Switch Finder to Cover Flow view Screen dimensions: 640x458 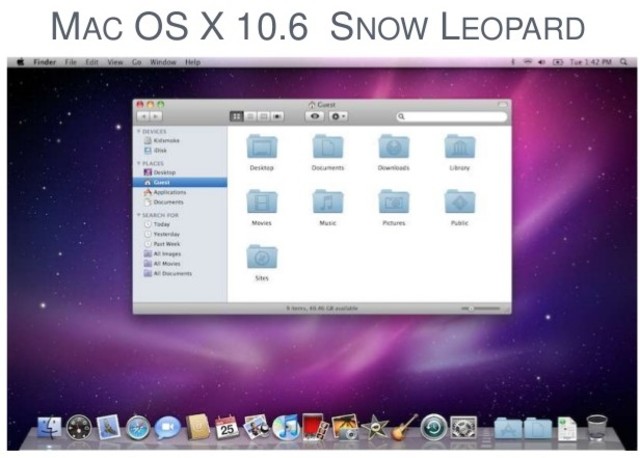click(x=277, y=117)
